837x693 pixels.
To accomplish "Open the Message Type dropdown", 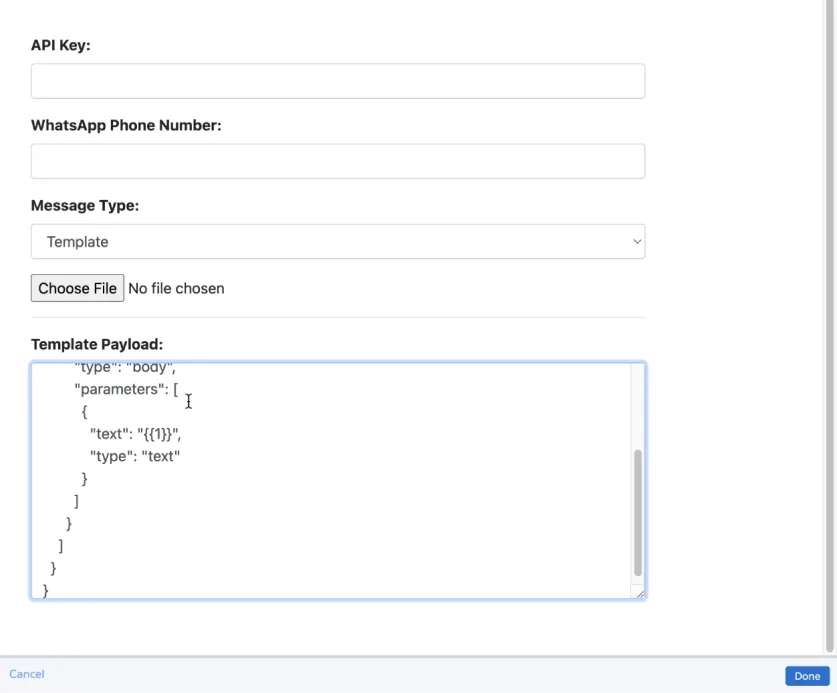I will tap(337, 241).
